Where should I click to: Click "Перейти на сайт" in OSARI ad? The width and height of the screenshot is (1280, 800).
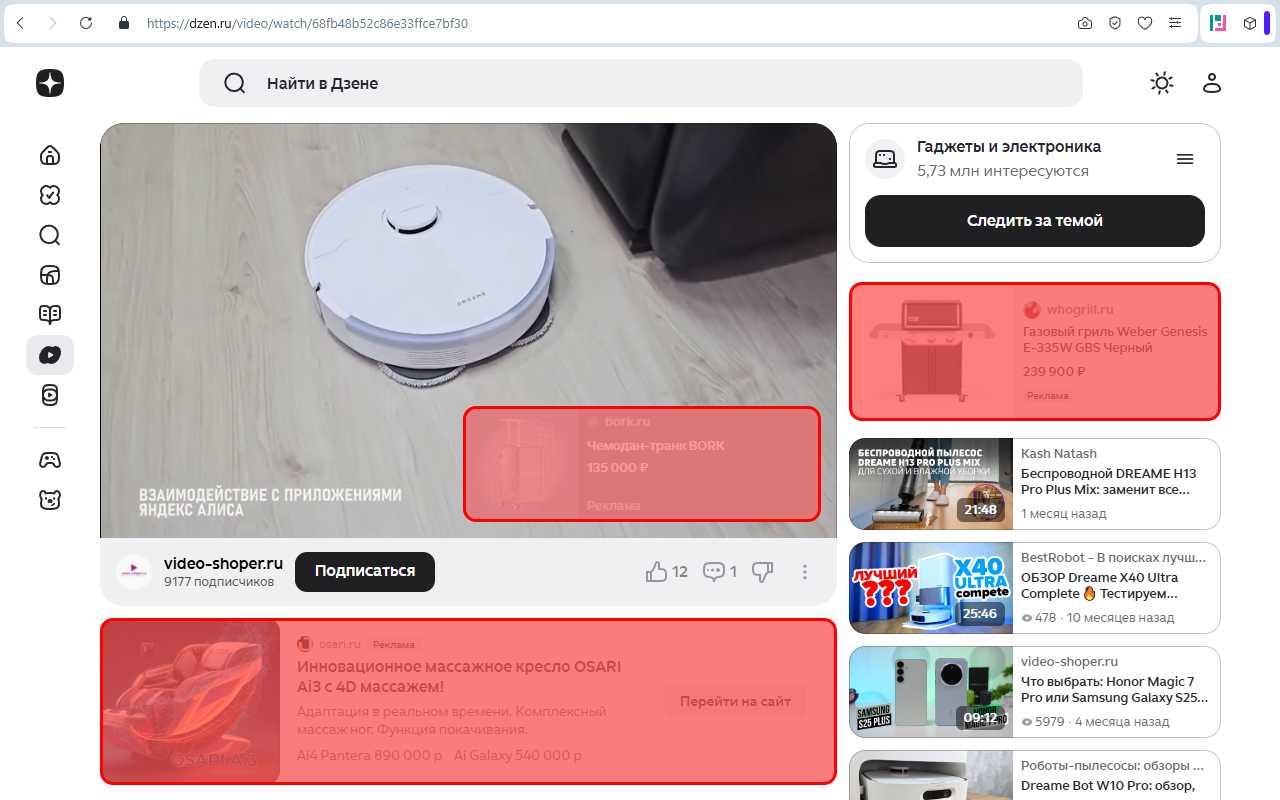coord(735,701)
